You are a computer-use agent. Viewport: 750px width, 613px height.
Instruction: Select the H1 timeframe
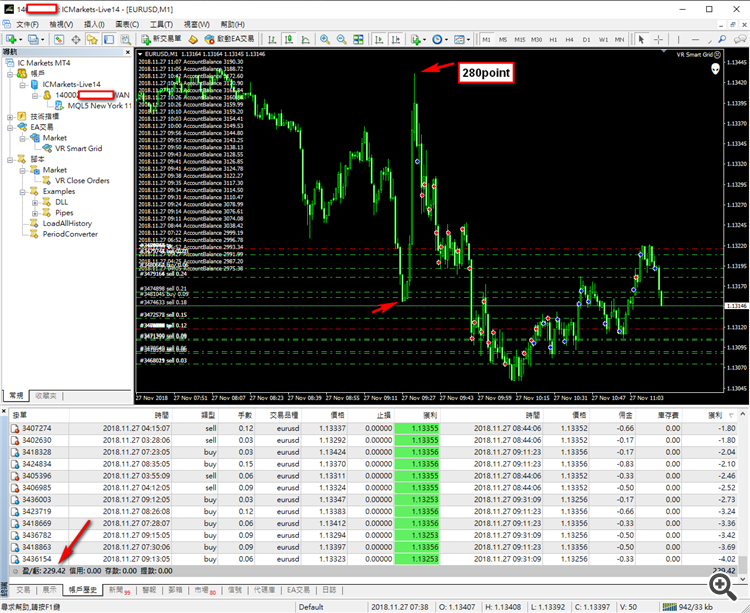point(553,40)
